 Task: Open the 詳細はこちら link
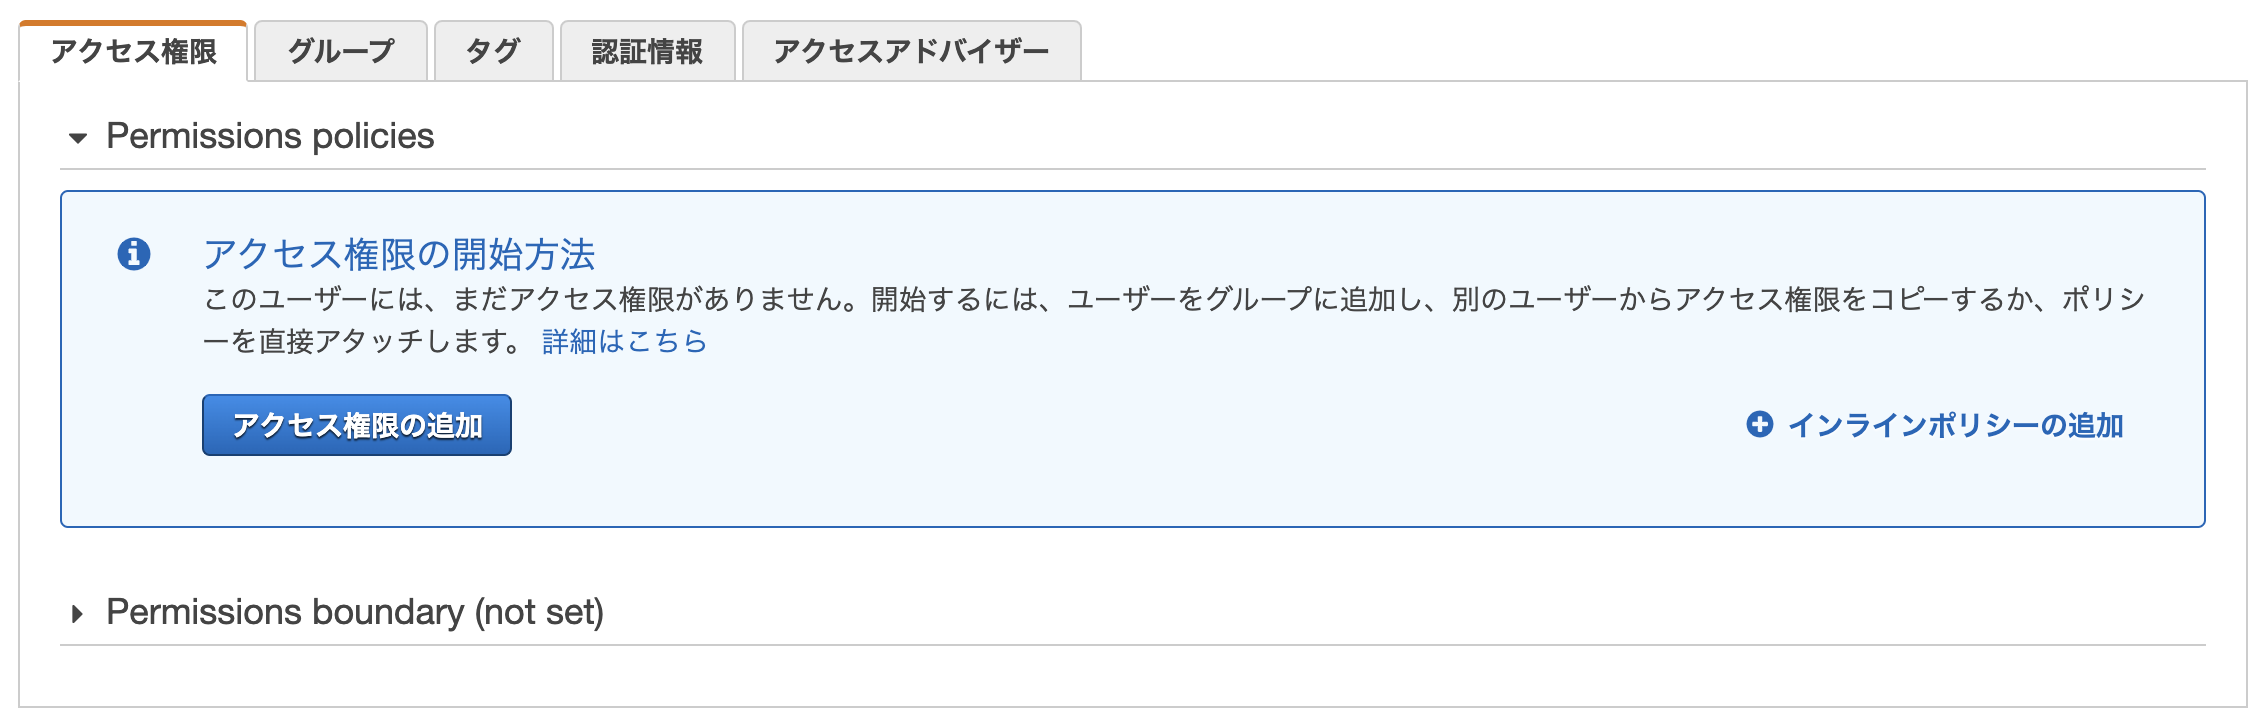[x=624, y=342]
